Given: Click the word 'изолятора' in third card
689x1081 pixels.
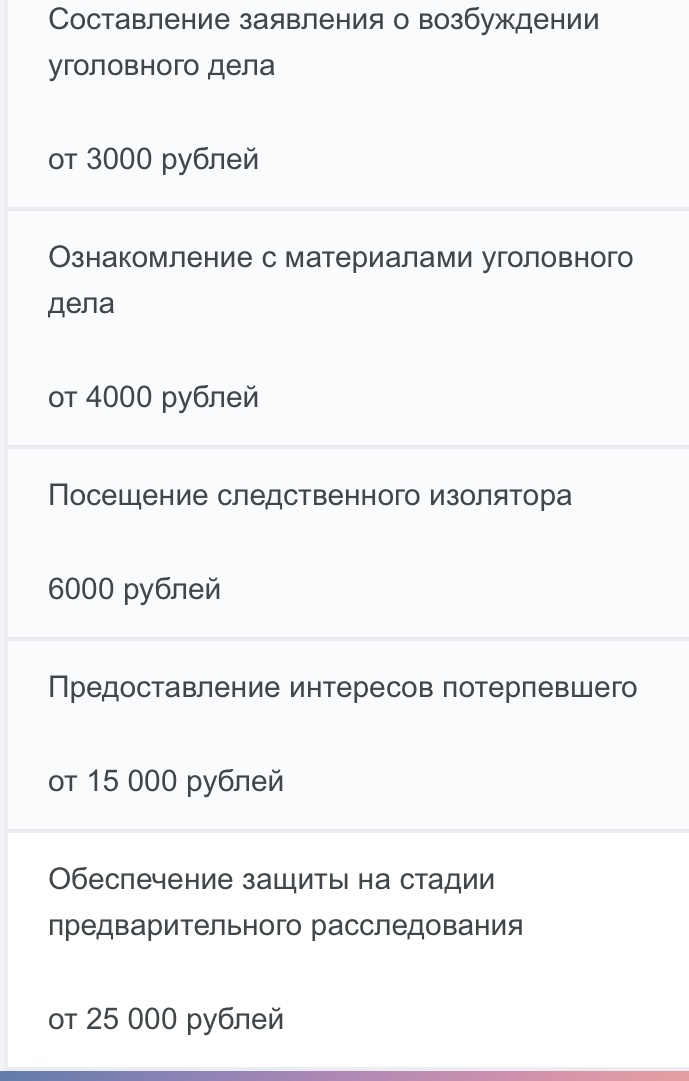Looking at the screenshot, I should pos(500,495).
